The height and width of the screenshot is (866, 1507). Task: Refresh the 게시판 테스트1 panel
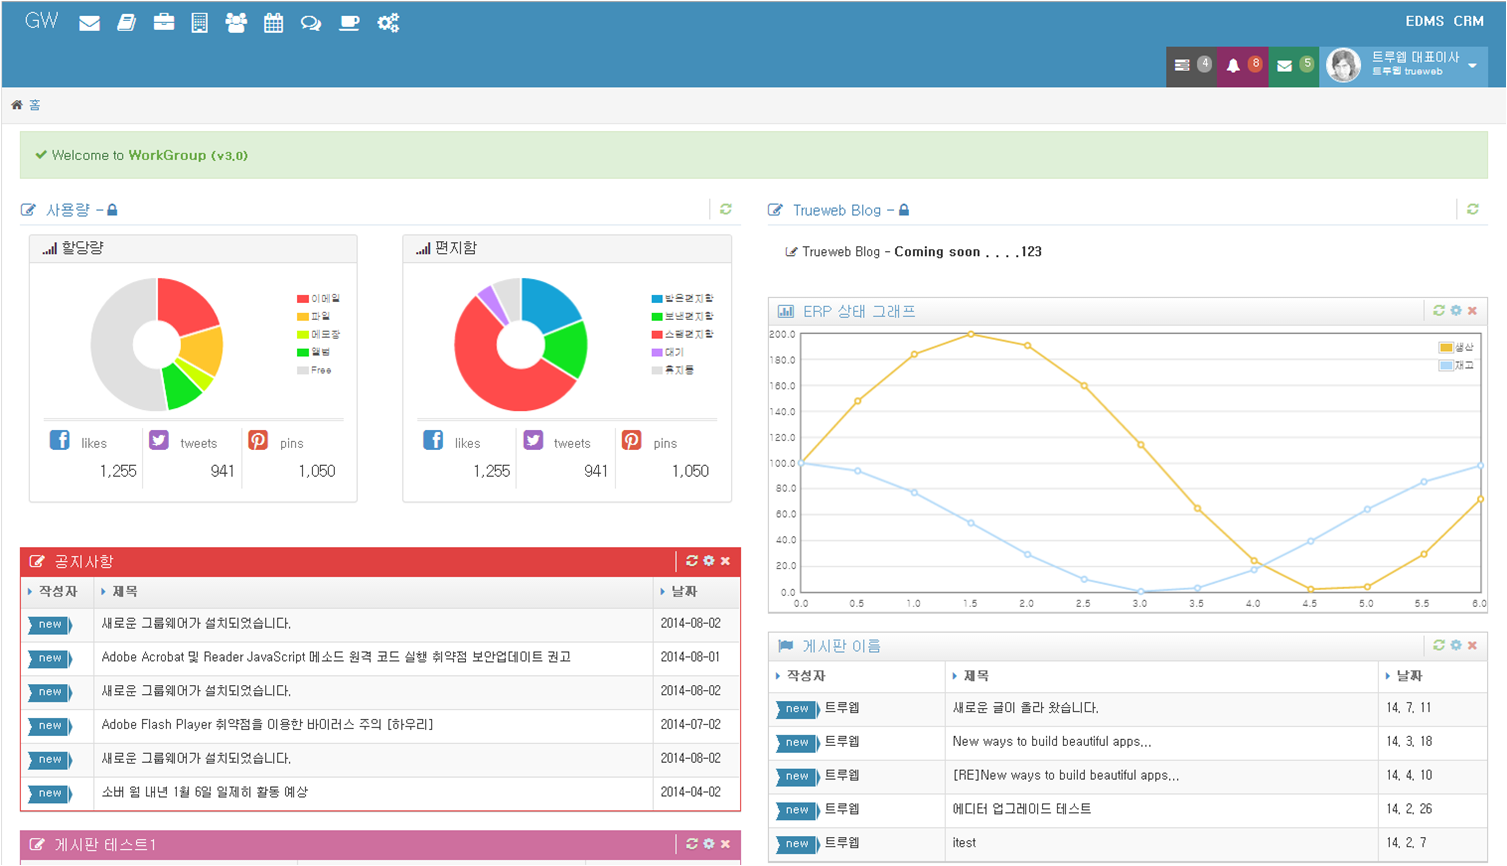tap(692, 844)
